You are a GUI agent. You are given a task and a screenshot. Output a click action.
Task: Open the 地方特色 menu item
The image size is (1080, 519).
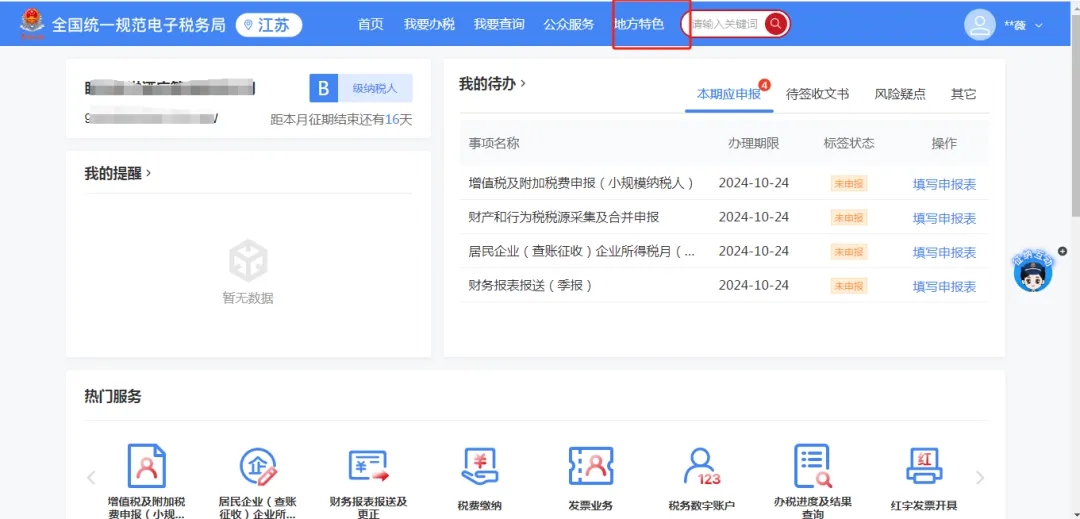638,24
